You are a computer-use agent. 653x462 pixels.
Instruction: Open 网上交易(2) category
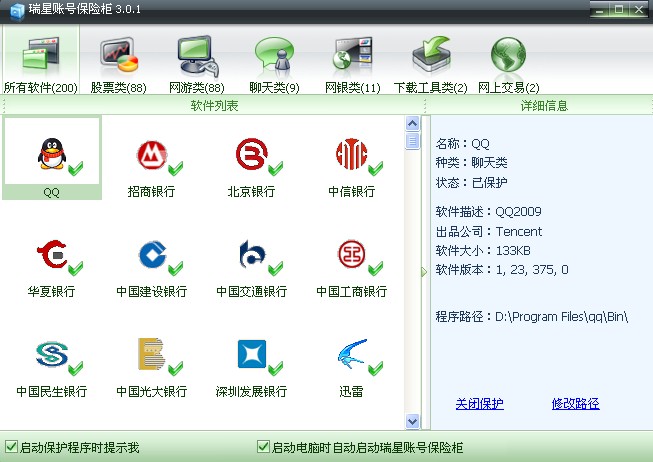[x=508, y=65]
